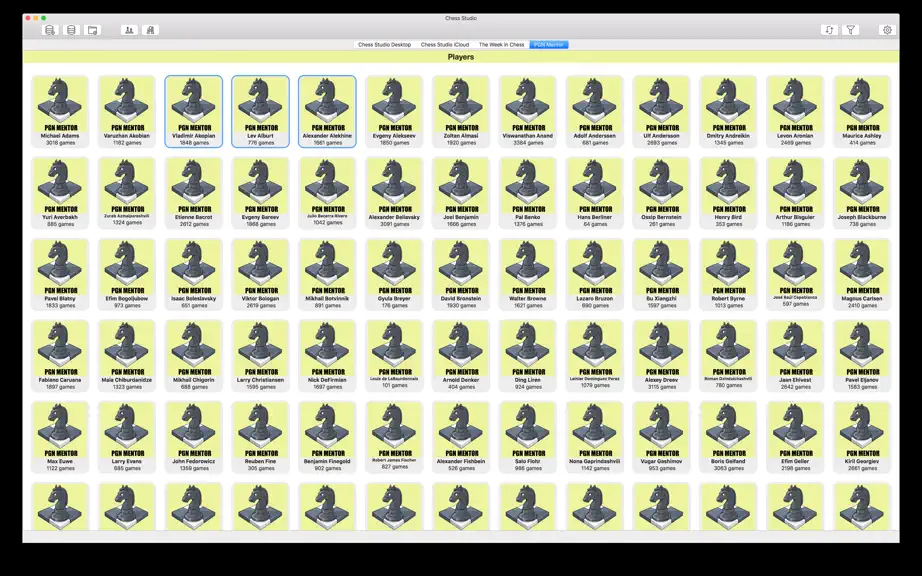Select The Week in Chess tab
Image resolution: width=922 pixels, height=576 pixels.
(501, 45)
